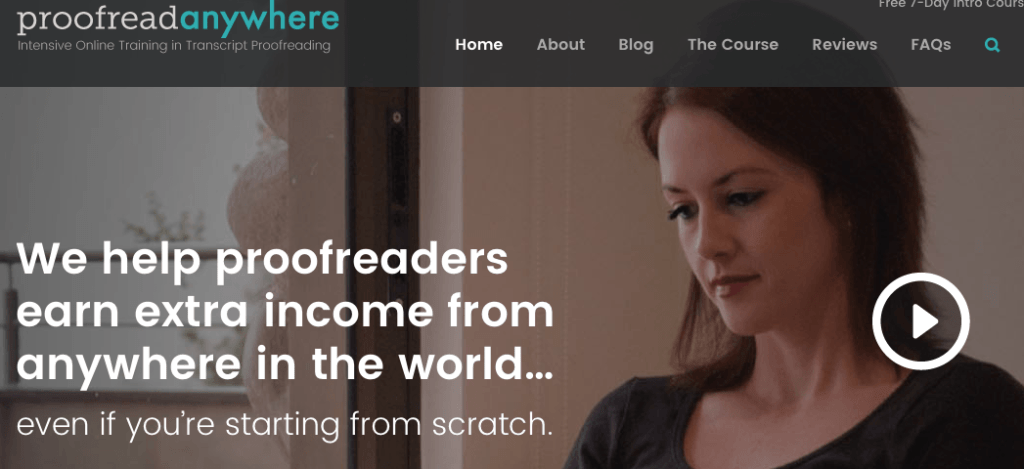
Task: Click the 'anywhere in the world...' line
Action: point(285,366)
